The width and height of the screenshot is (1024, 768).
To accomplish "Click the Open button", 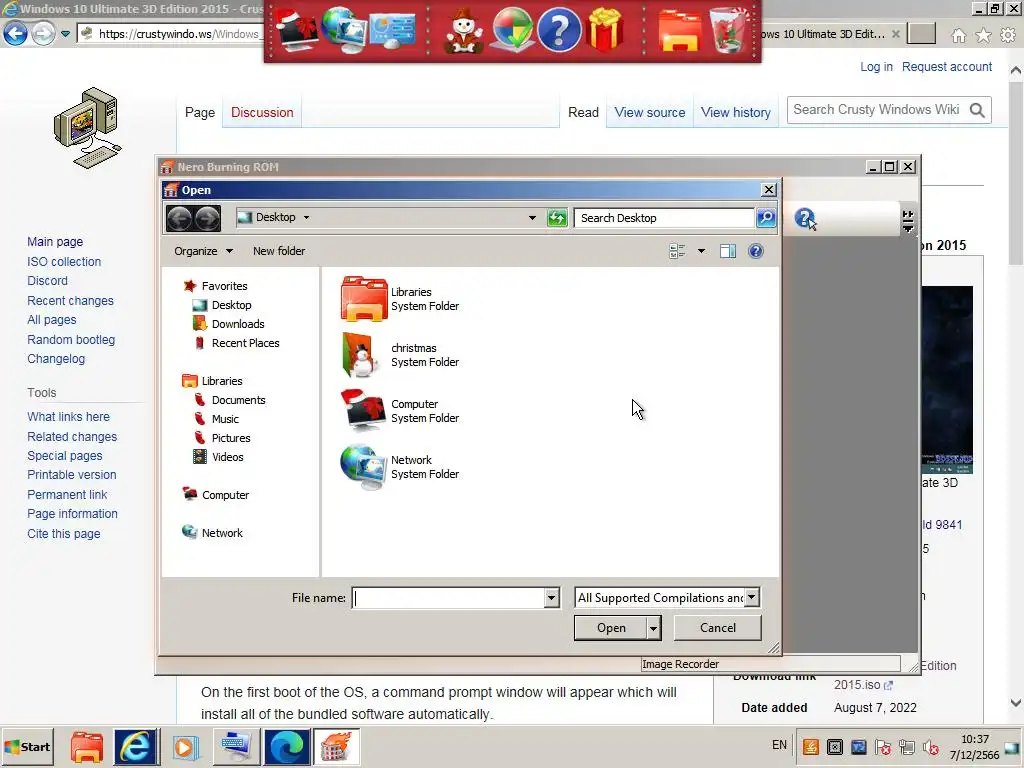I will pyautogui.click(x=611, y=628).
